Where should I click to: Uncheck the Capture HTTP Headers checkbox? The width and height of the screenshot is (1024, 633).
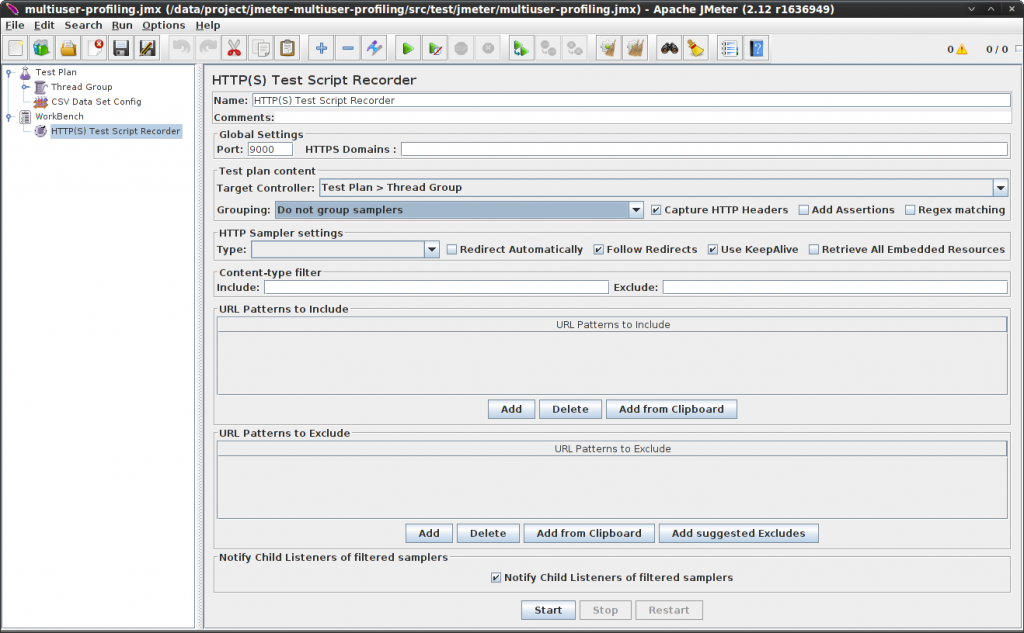tap(657, 209)
